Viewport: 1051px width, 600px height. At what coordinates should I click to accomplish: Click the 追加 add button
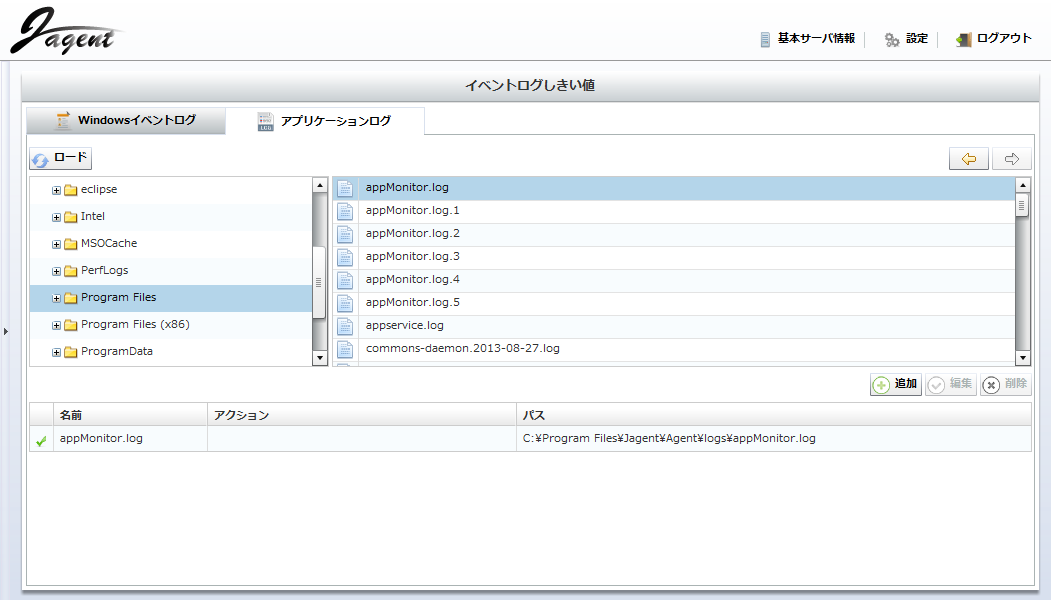[895, 385]
